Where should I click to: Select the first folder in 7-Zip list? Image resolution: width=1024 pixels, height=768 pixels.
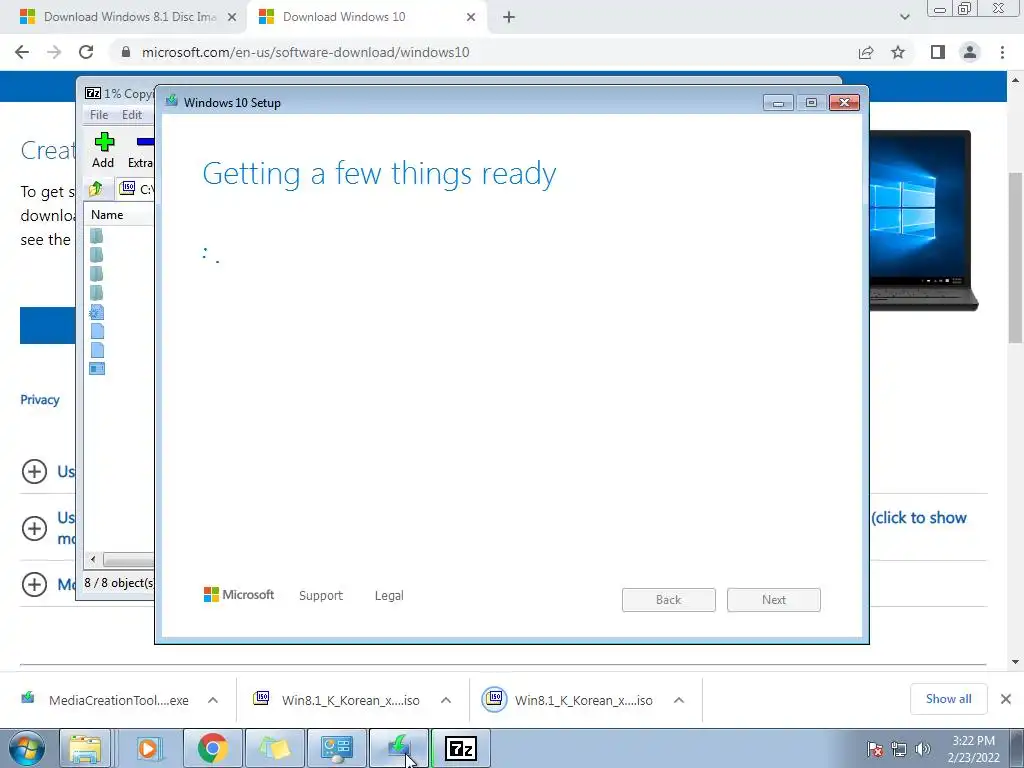pyautogui.click(x=97, y=235)
